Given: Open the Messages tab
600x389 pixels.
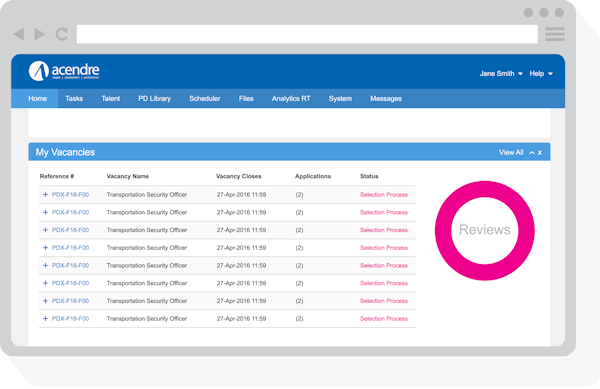Looking at the screenshot, I should 386,99.
